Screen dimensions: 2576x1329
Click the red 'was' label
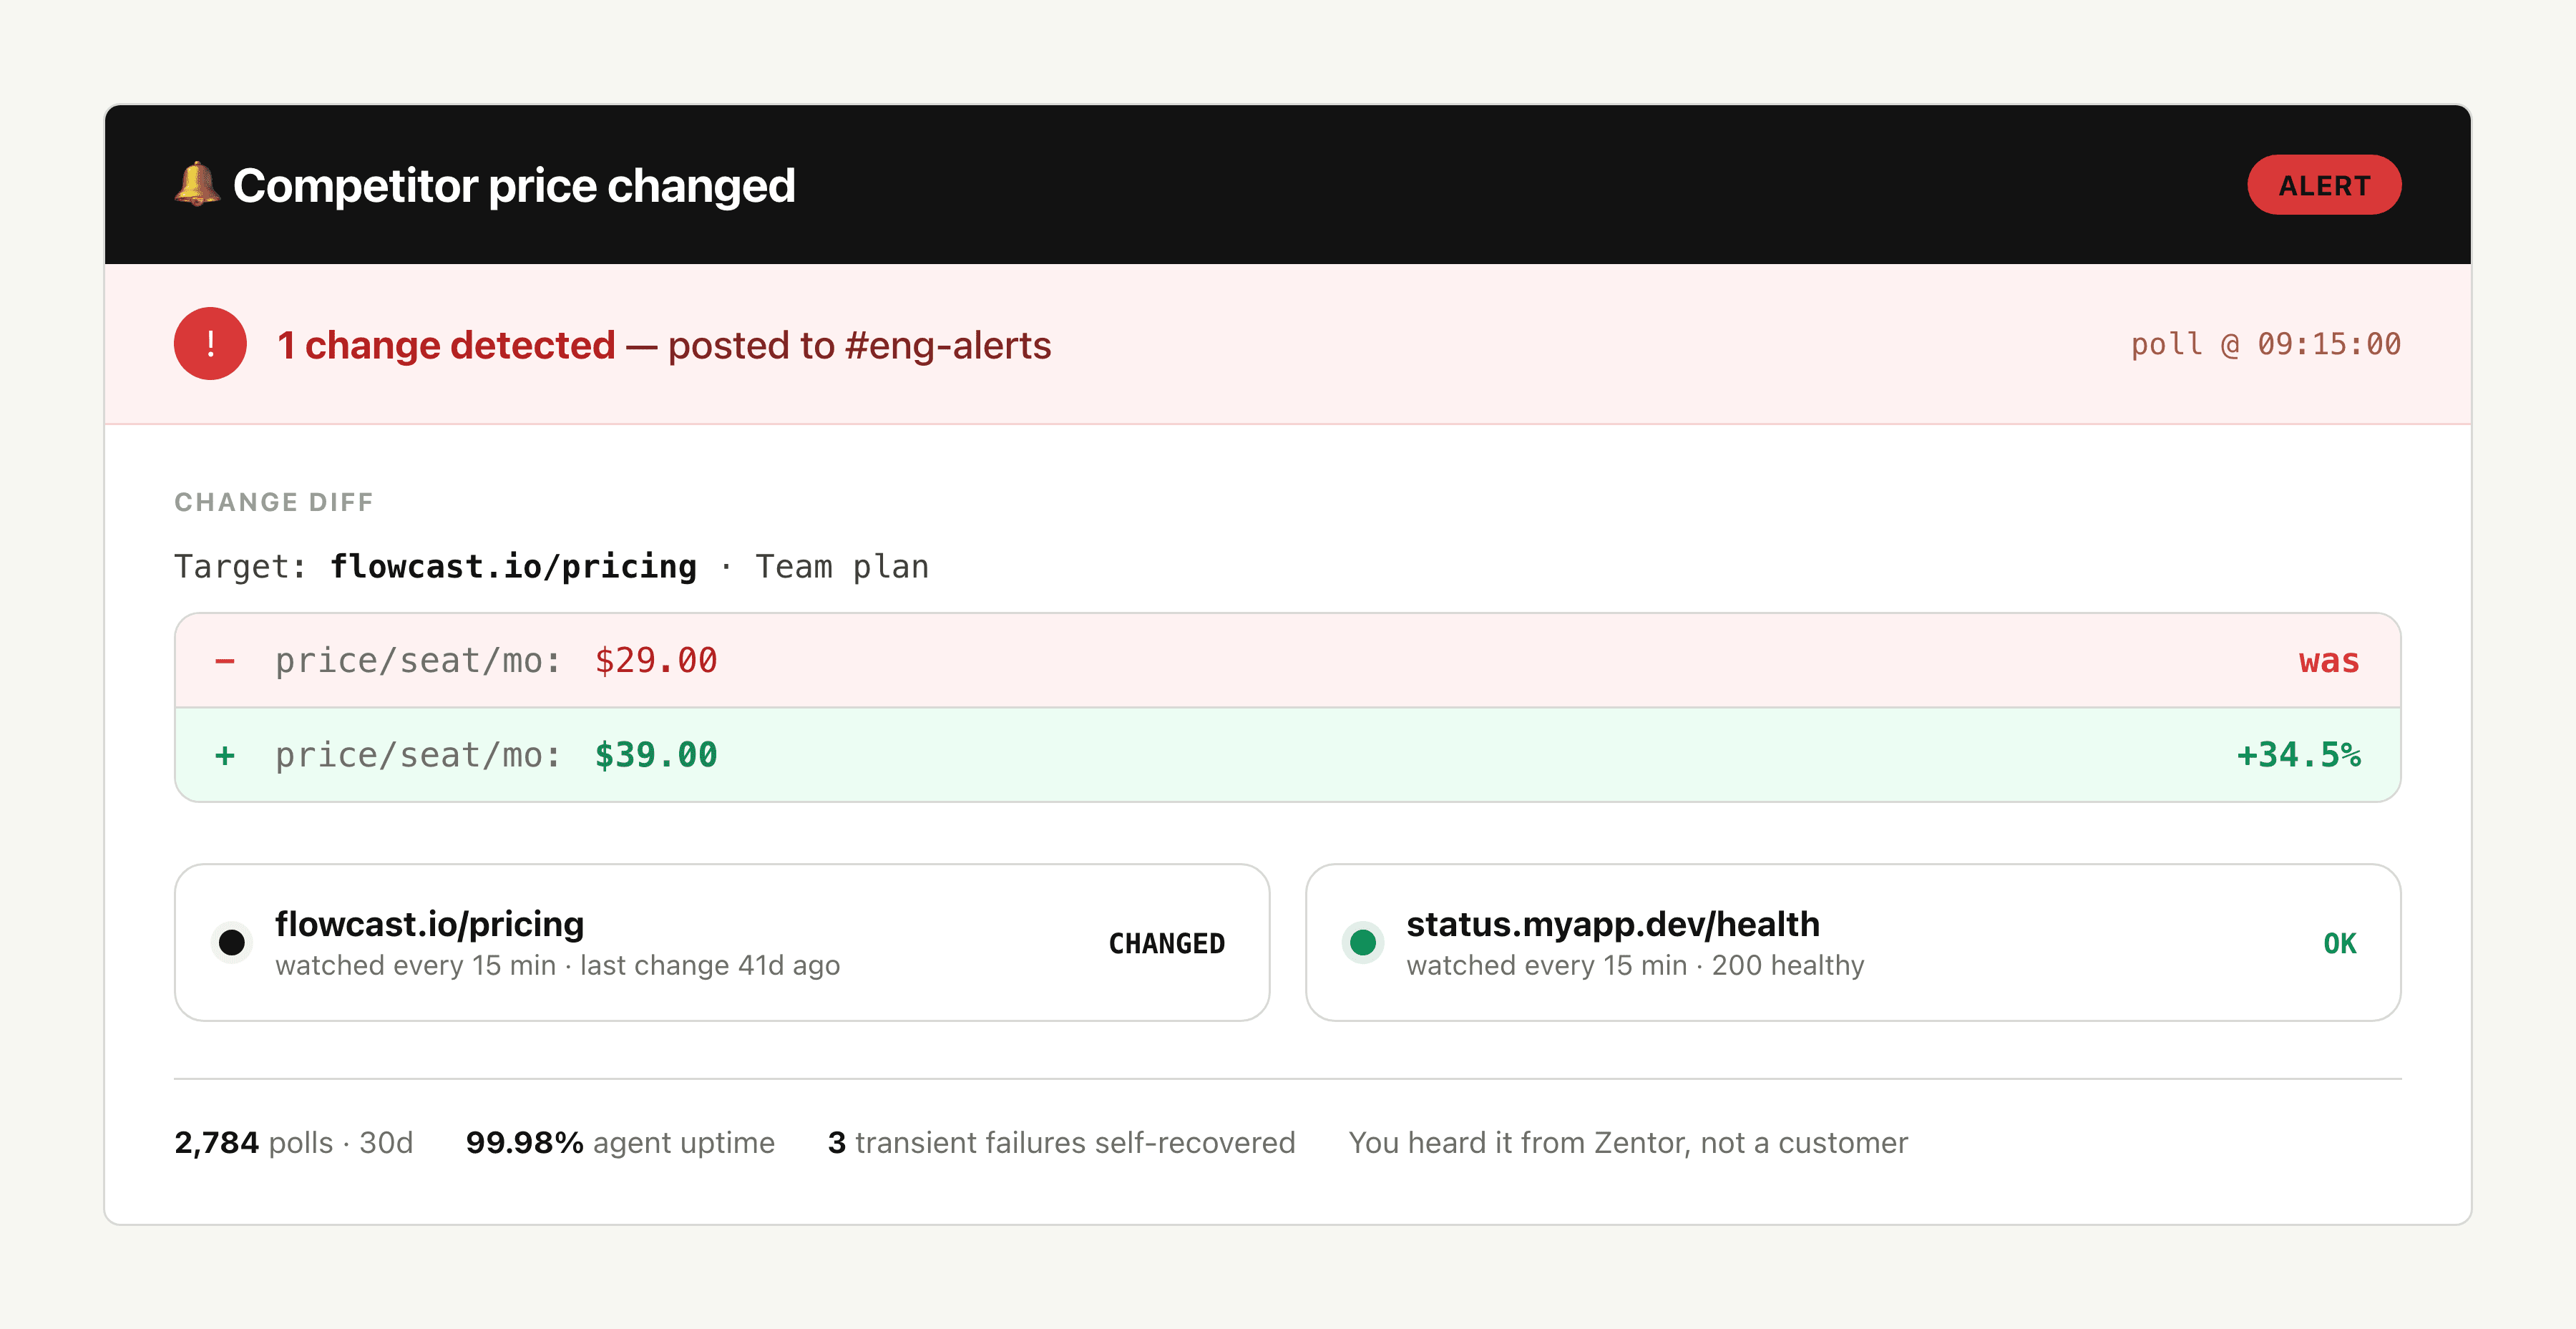(x=2329, y=661)
